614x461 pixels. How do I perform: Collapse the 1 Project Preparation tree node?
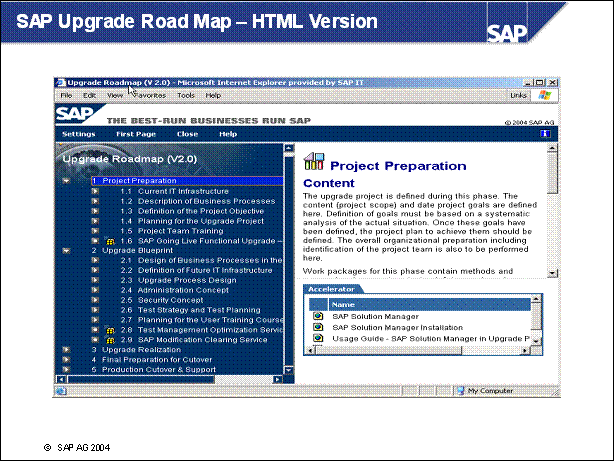[x=66, y=181]
